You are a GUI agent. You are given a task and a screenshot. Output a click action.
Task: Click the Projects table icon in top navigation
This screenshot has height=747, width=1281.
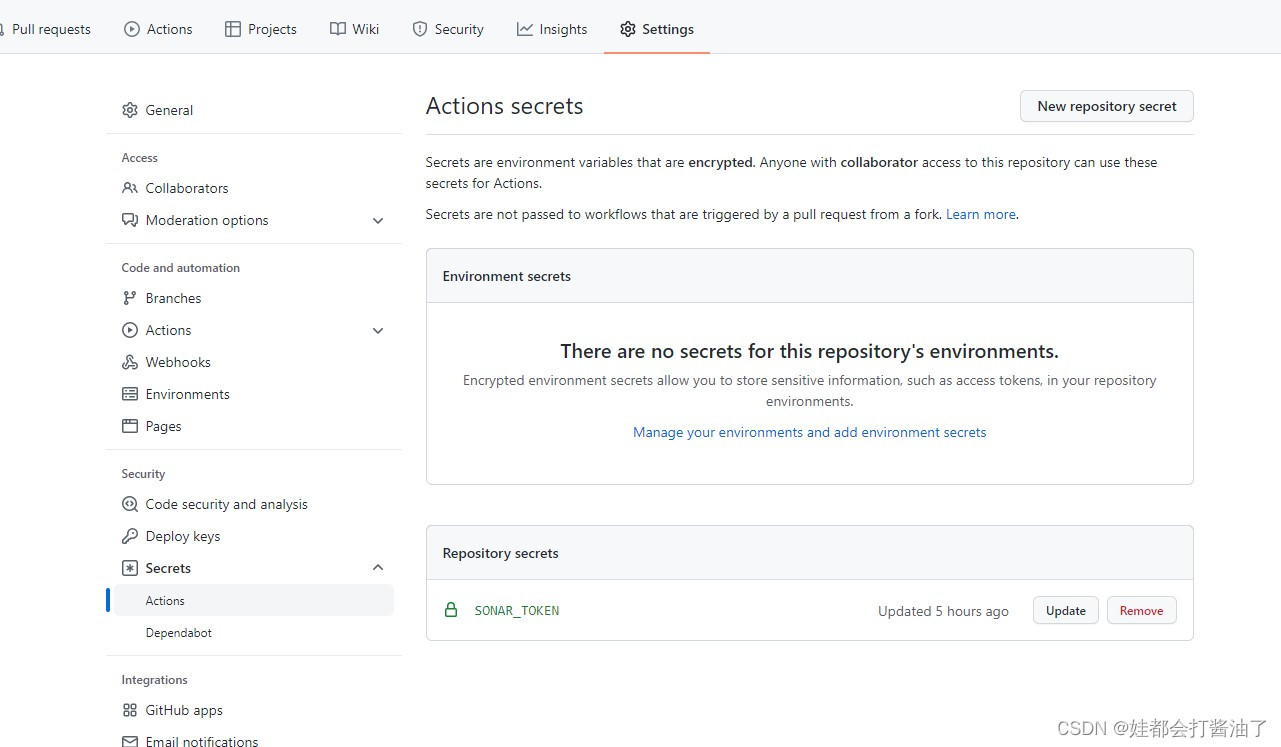(x=233, y=29)
